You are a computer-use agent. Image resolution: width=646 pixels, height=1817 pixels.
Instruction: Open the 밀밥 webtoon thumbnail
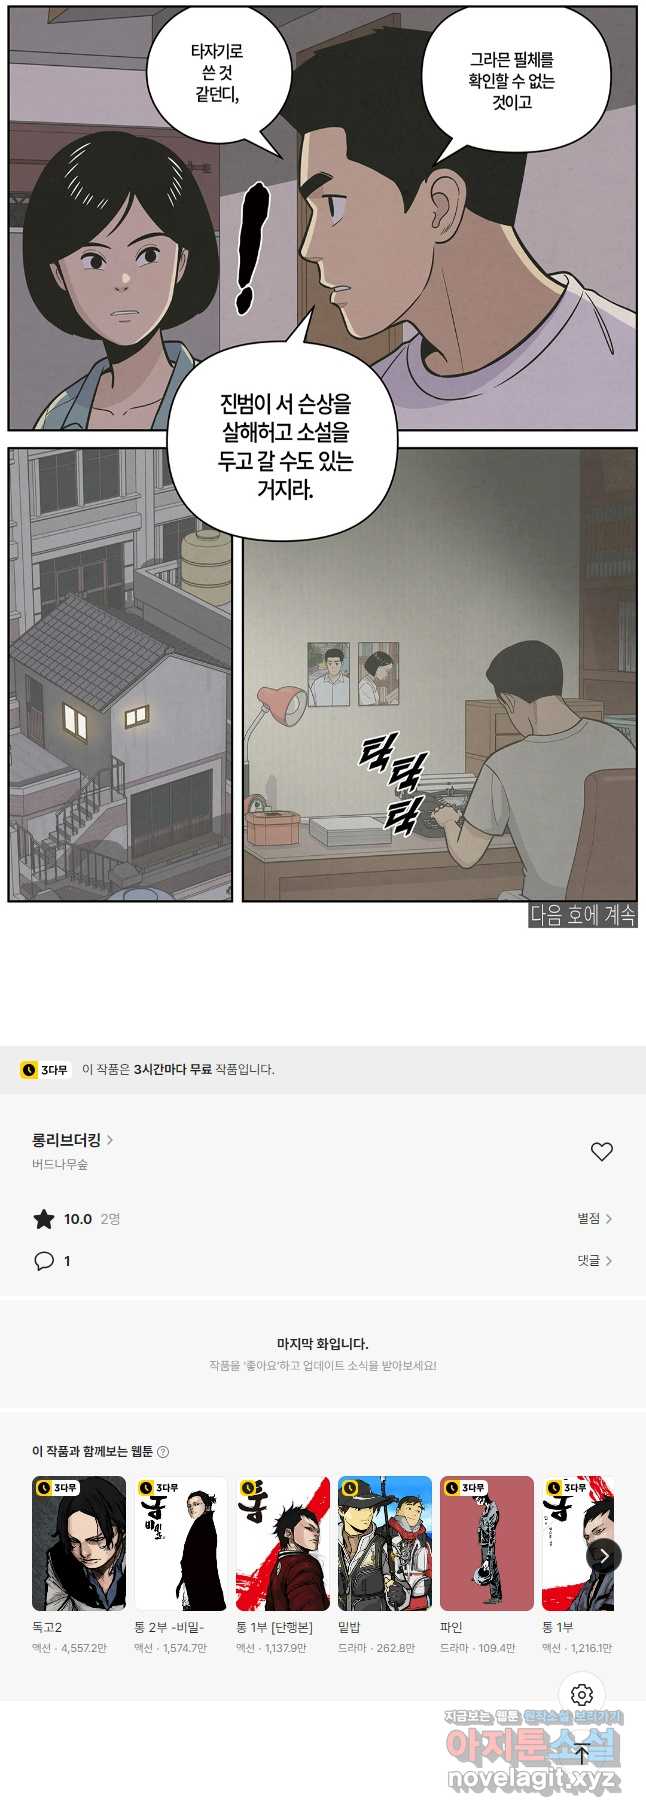pyautogui.click(x=385, y=1543)
